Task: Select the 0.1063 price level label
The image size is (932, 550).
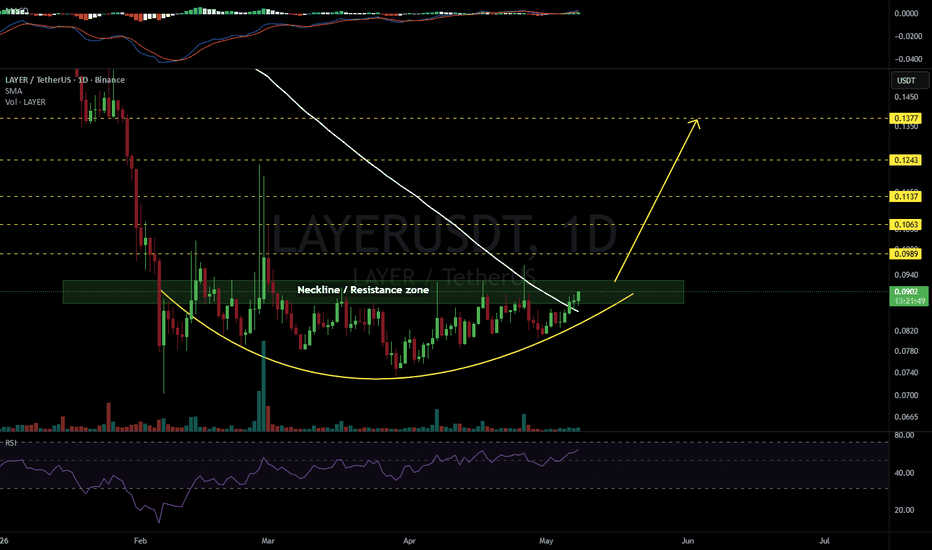Action: coord(905,224)
